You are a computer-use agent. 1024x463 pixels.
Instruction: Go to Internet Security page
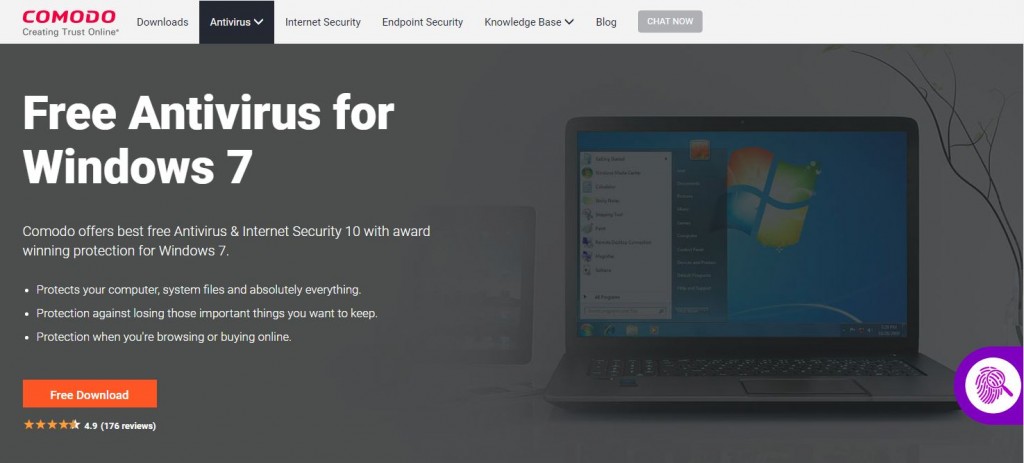point(323,22)
